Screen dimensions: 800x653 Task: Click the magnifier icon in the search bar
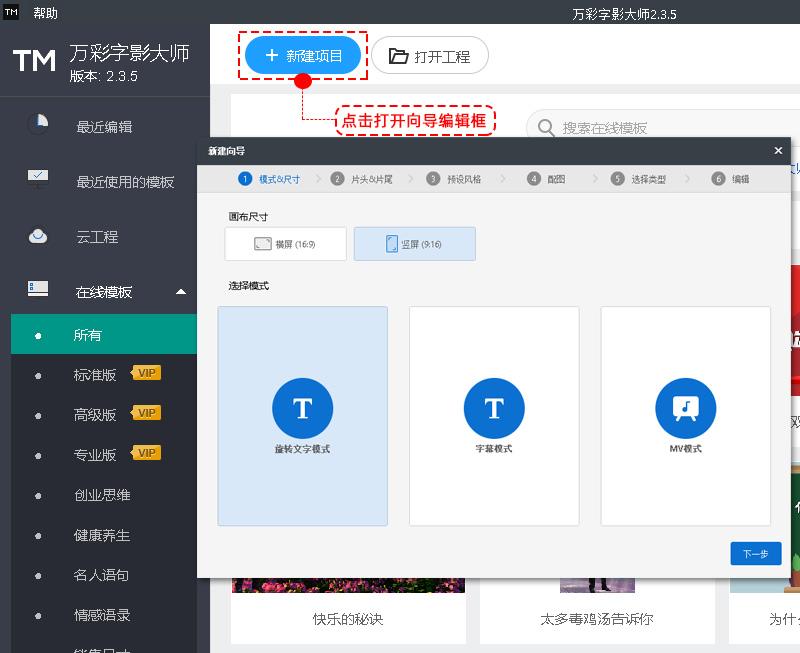(x=545, y=128)
